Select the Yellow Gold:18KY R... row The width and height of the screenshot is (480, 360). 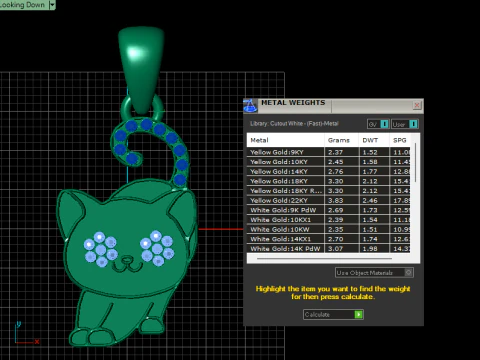tap(328, 191)
